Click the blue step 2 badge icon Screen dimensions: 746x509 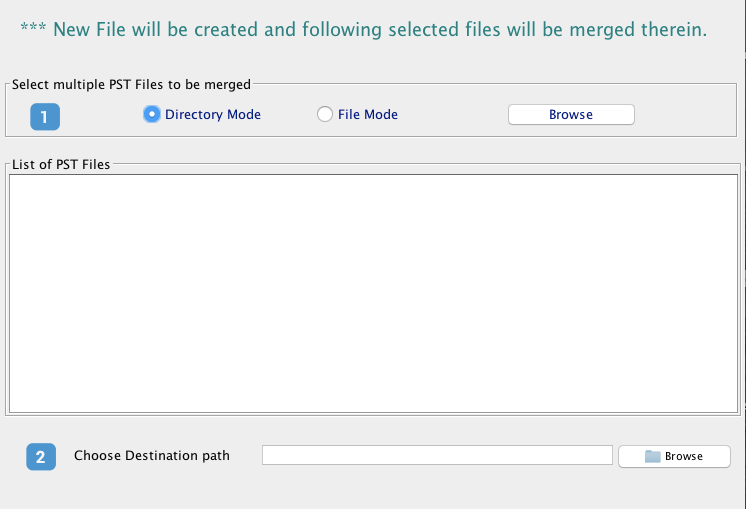click(x=41, y=457)
